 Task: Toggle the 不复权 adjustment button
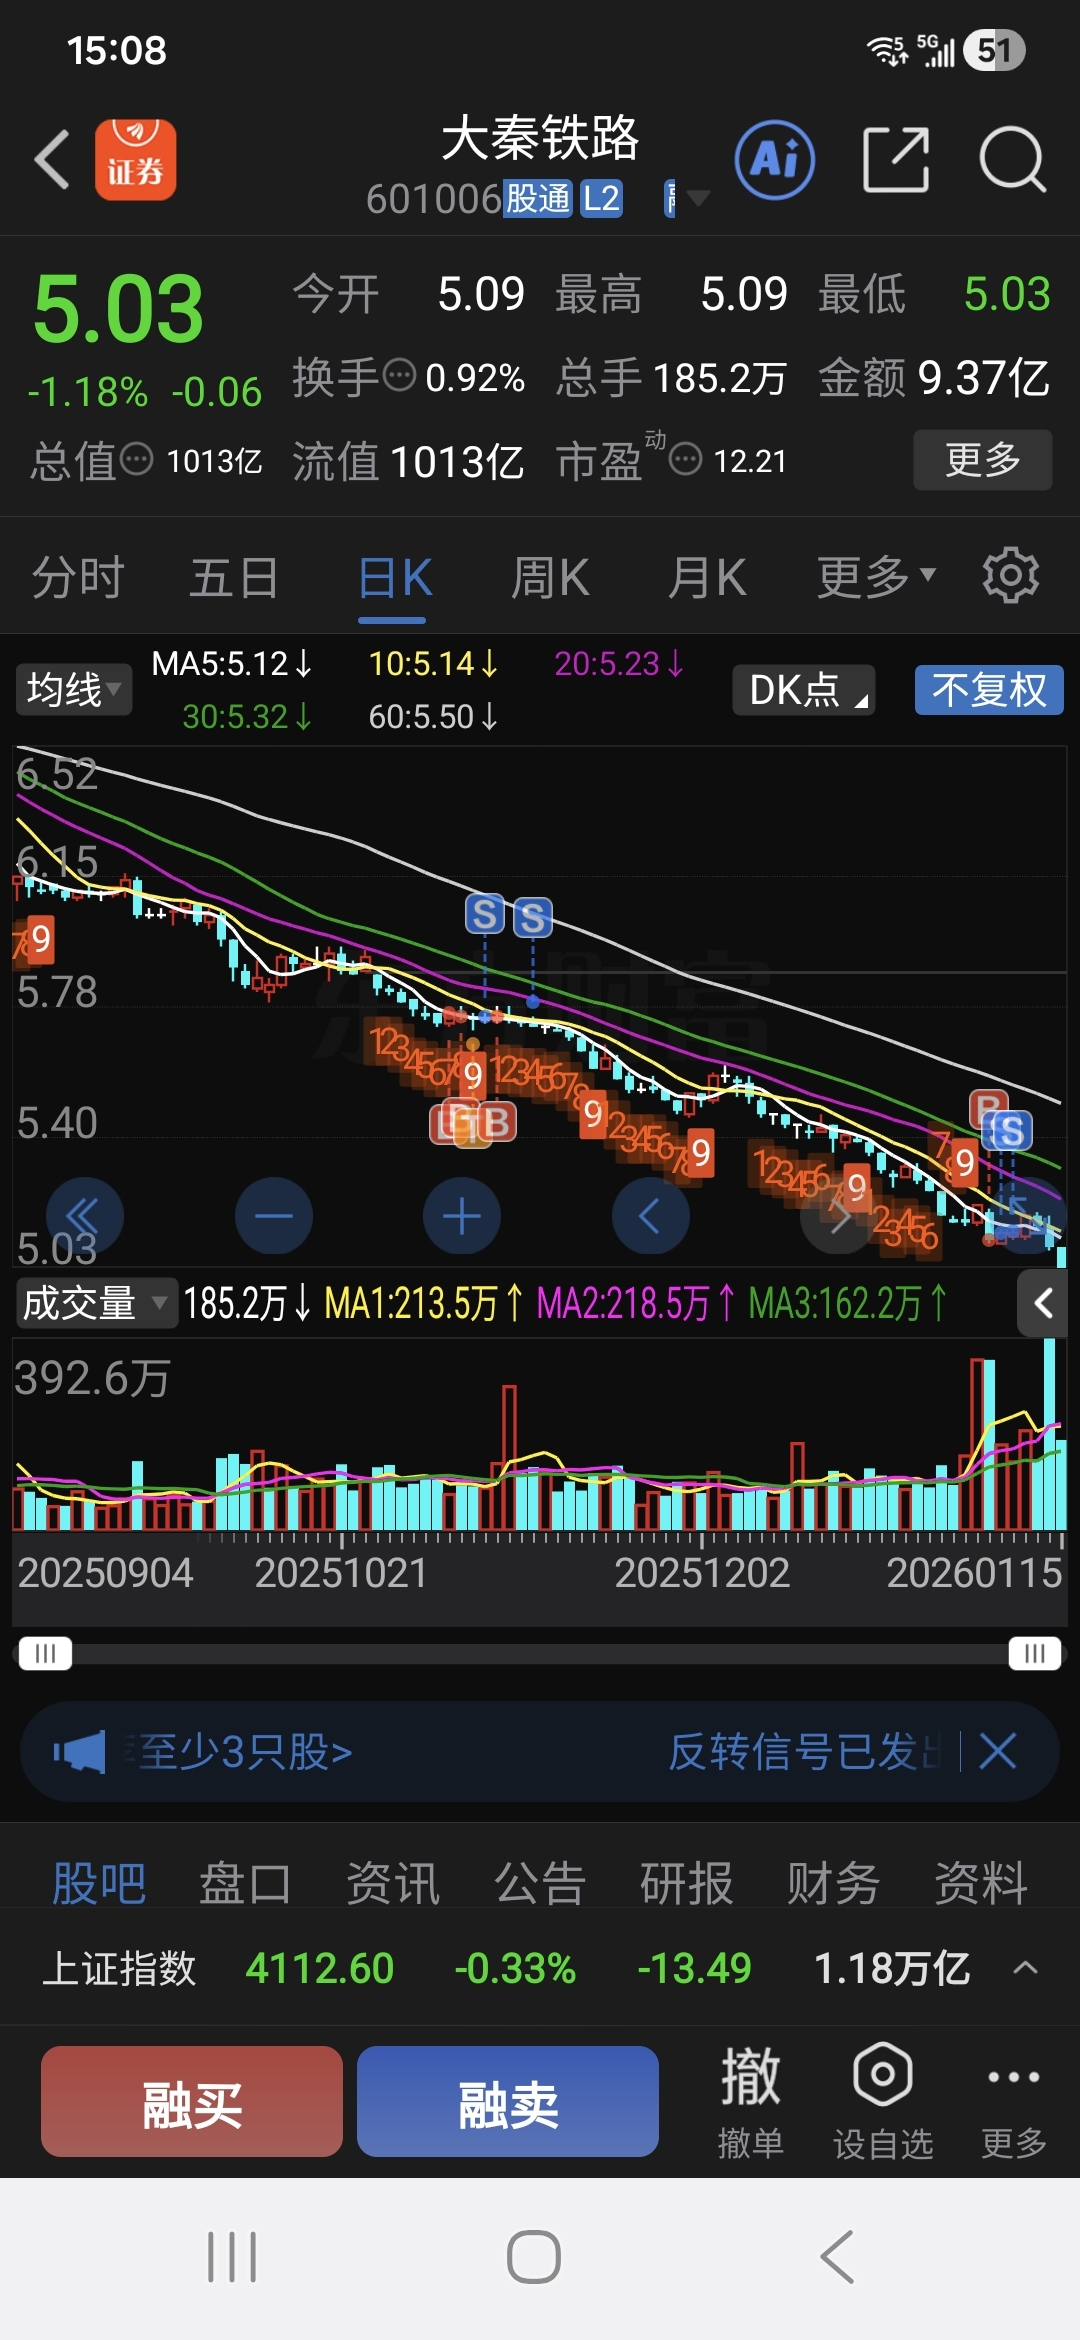[989, 690]
